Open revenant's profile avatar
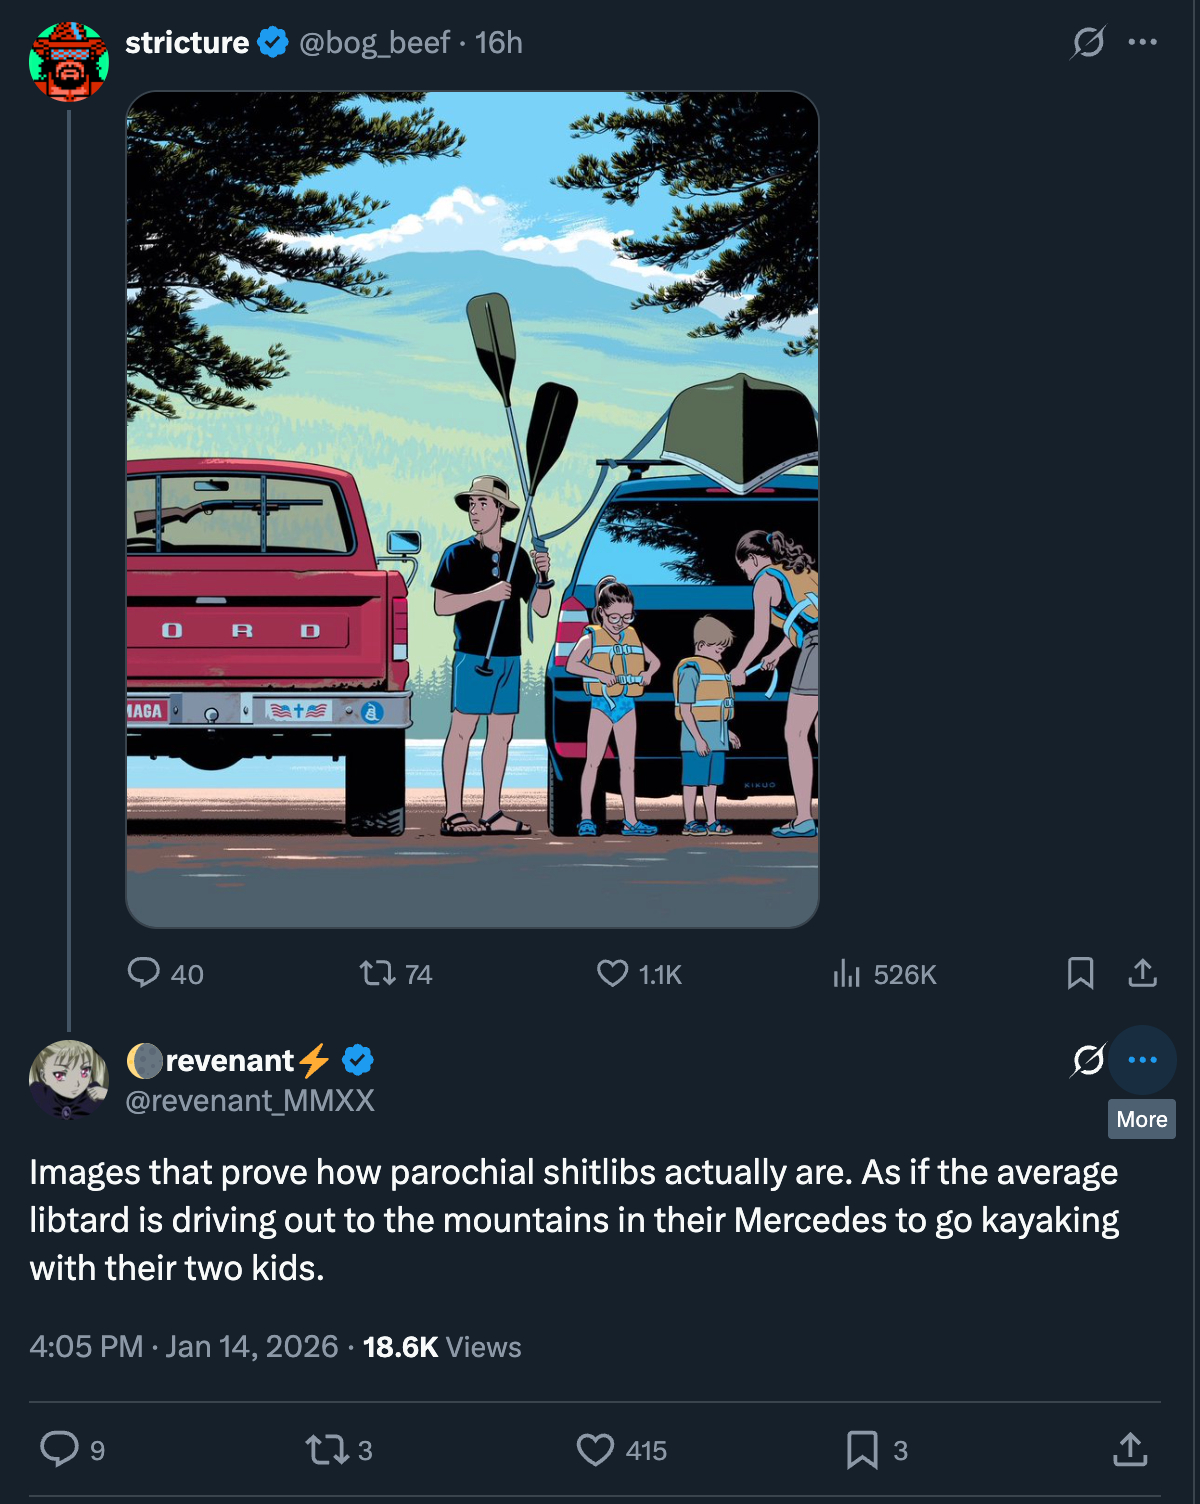The image size is (1200, 1504). point(69,1079)
